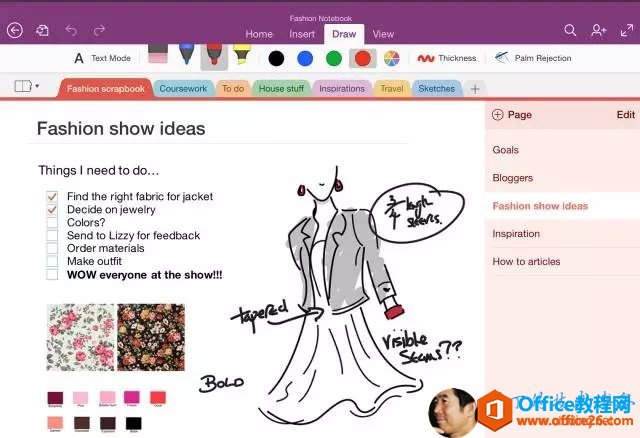Select the black ink color
Screen dimensions: 640x438
pos(276,58)
